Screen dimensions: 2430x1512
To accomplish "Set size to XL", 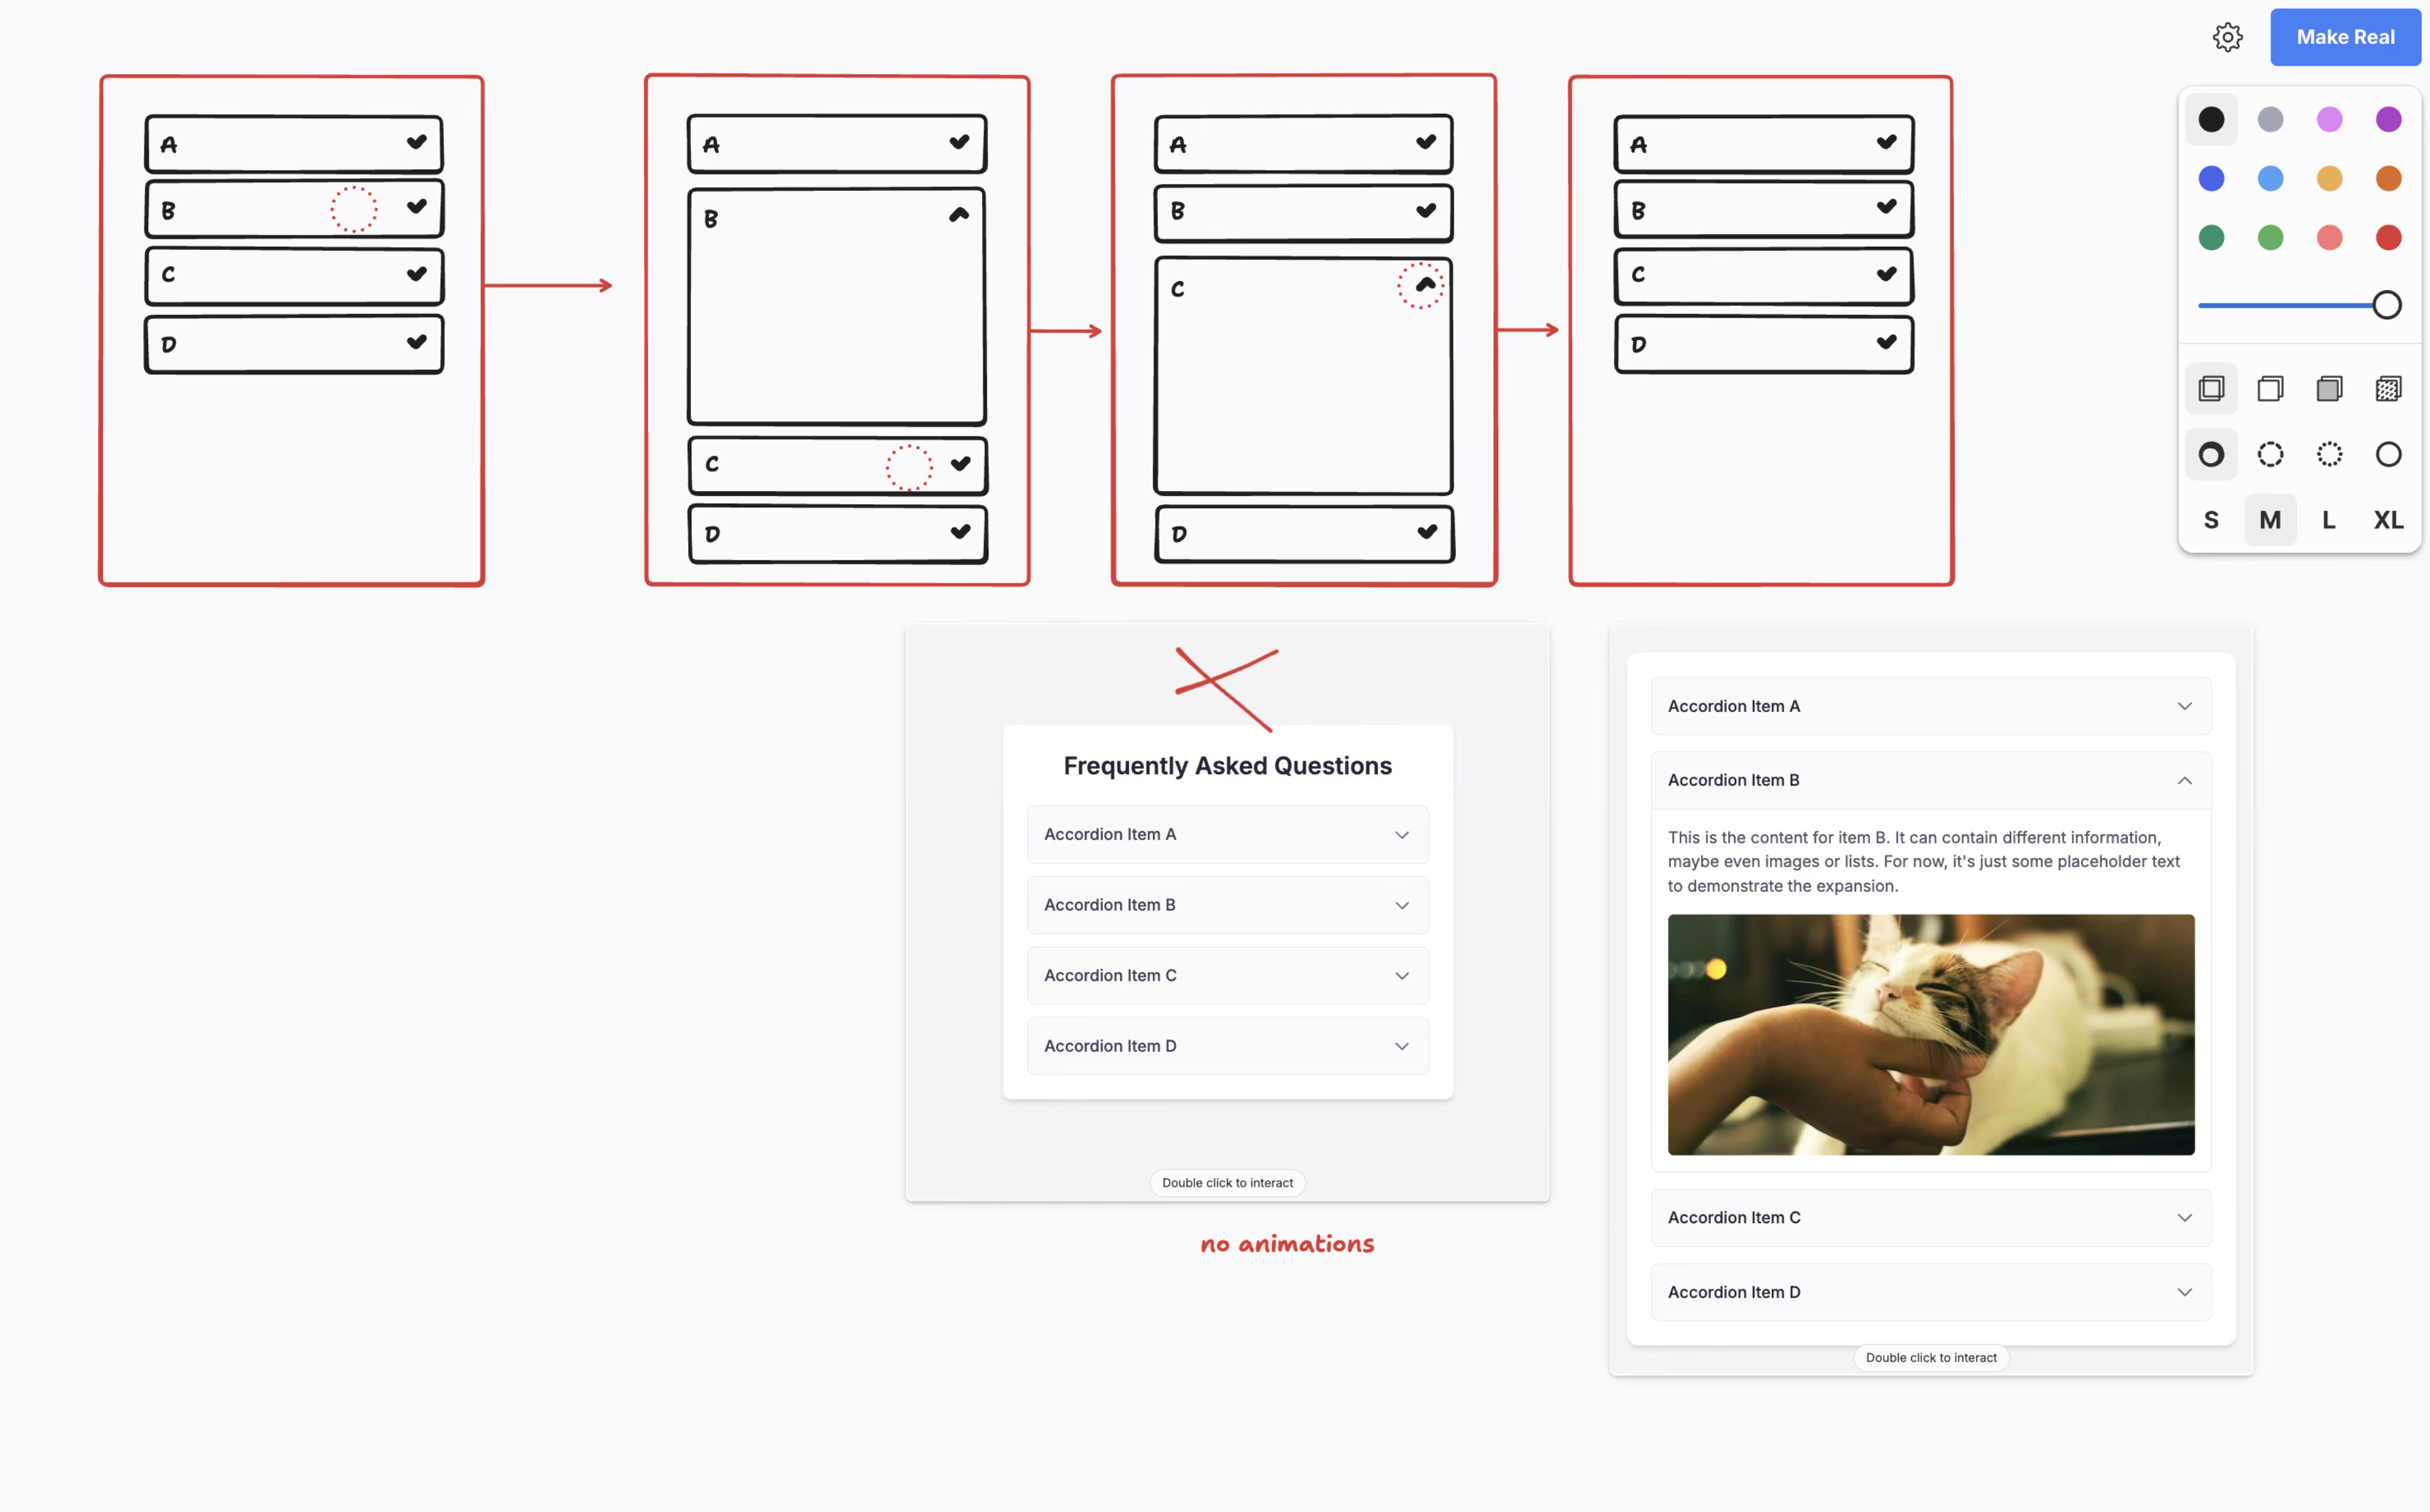I will (x=2388, y=520).
